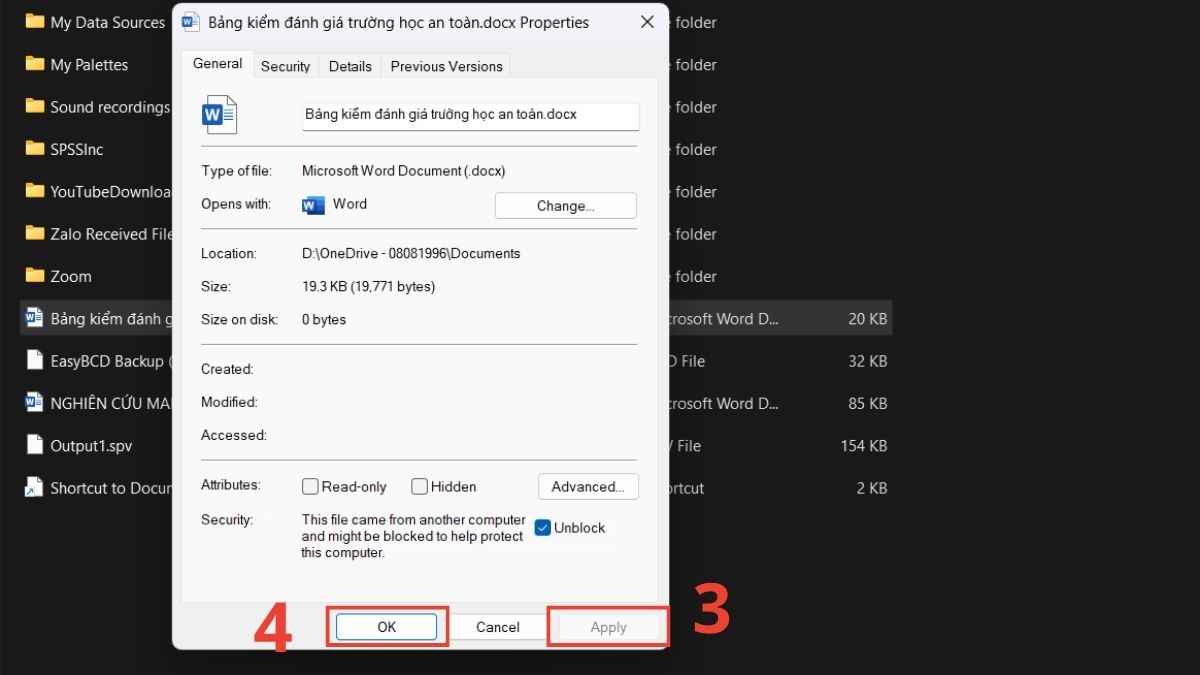1200x675 pixels.
Task: Open the Advanced attributes dialog
Action: [x=588, y=486]
